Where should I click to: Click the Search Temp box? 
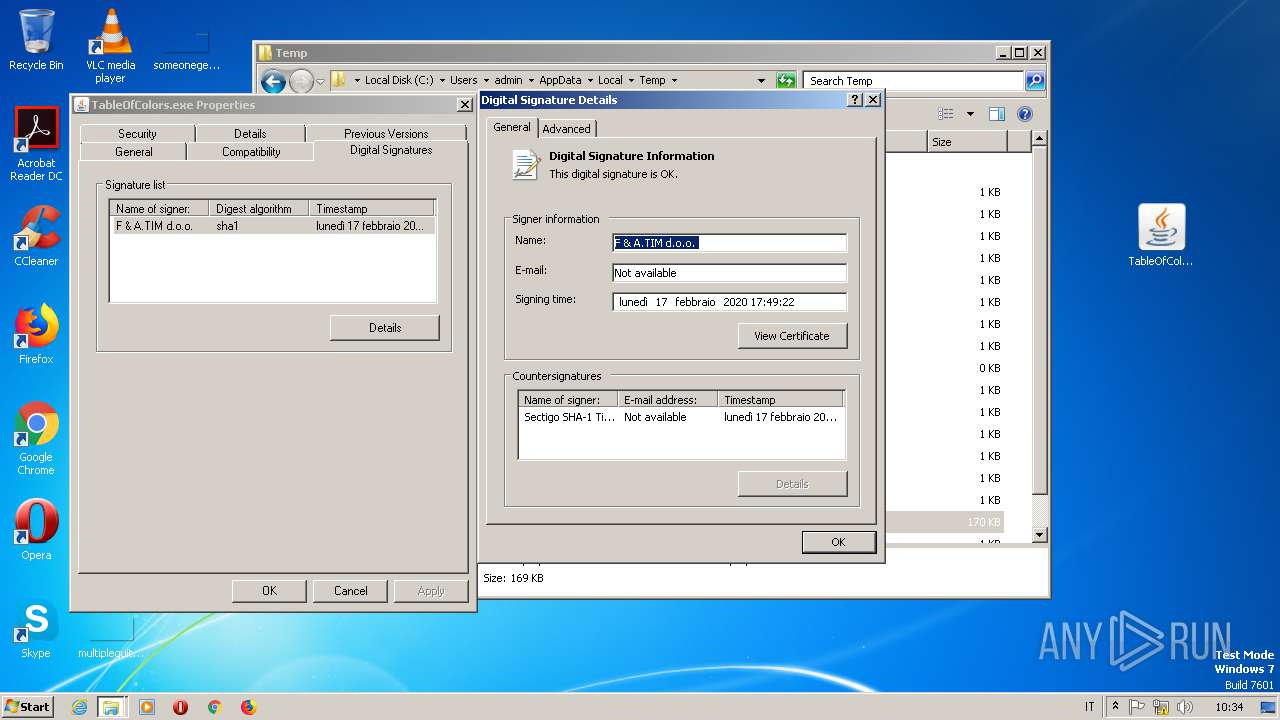pyautogui.click(x=913, y=81)
